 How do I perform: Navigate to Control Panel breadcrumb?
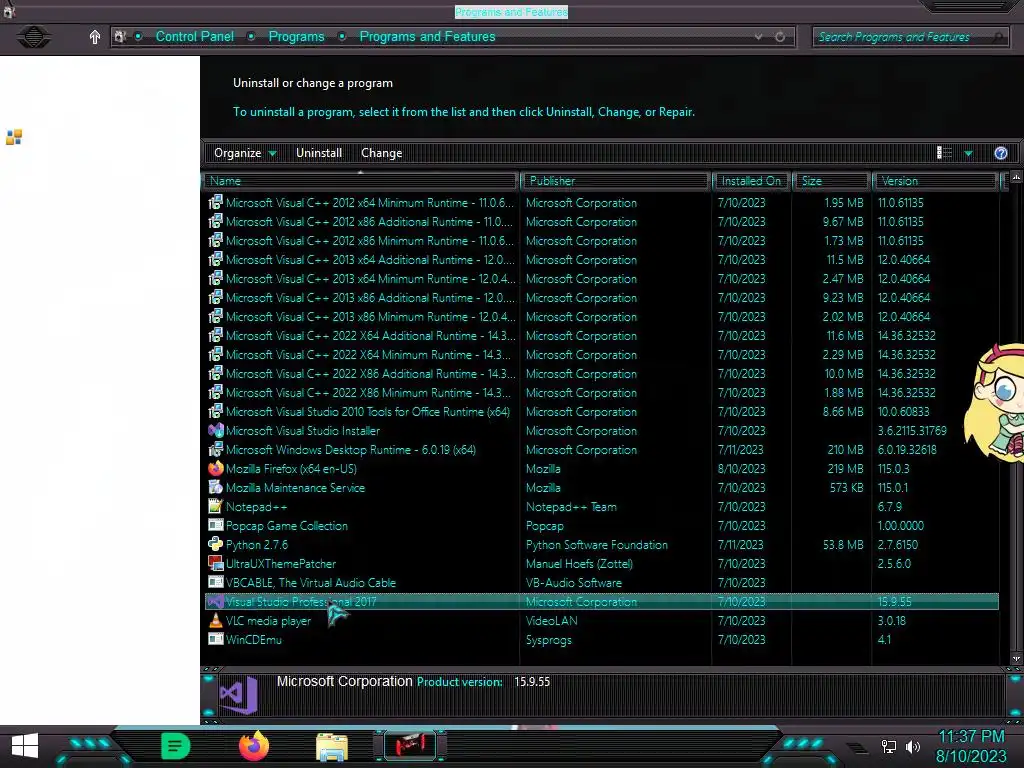(195, 37)
